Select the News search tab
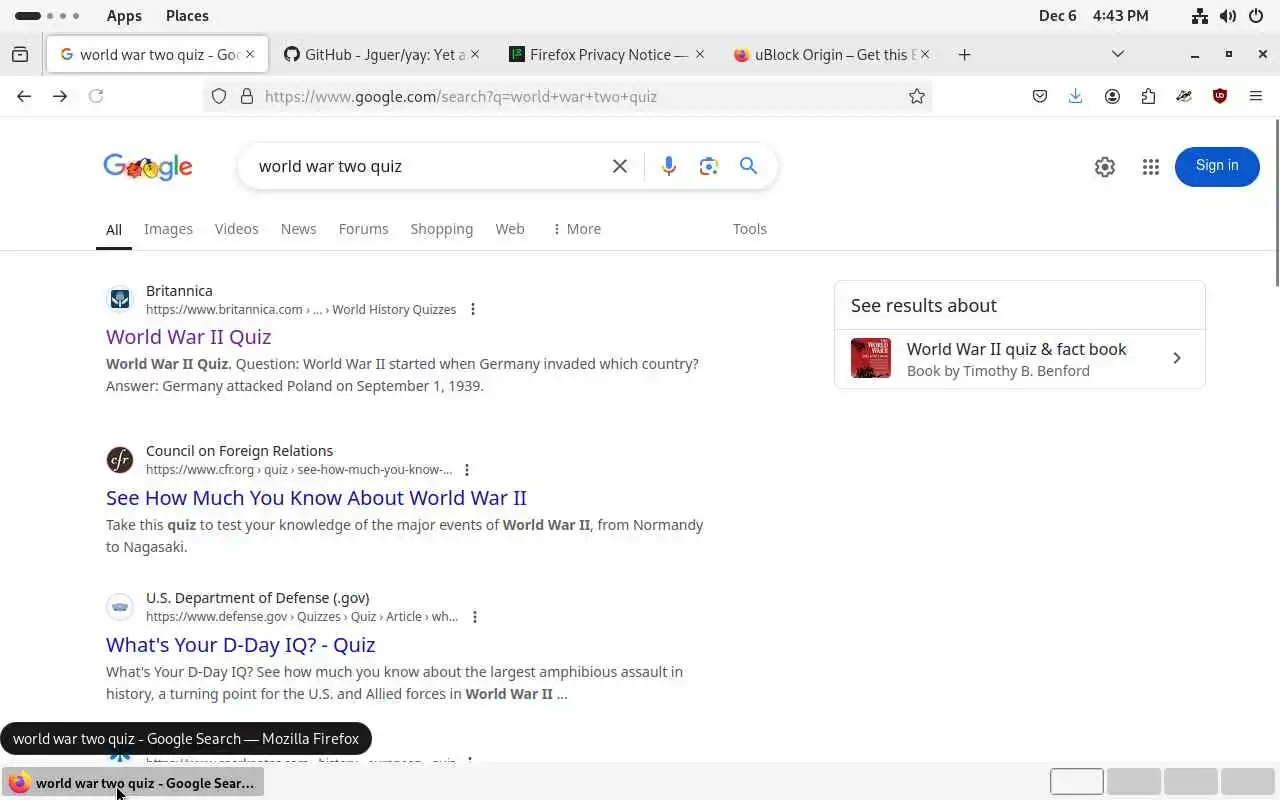Screen dimensions: 1280x800 pyautogui.click(x=298, y=229)
